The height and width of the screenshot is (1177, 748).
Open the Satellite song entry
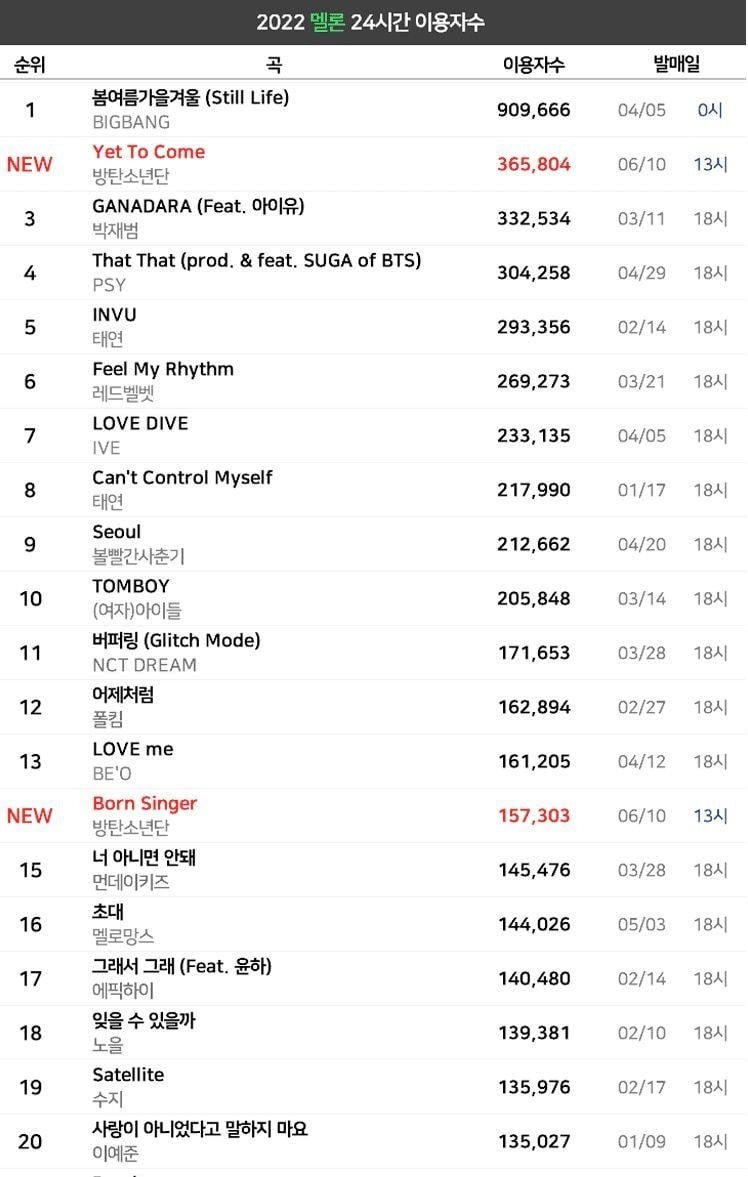tap(128, 1075)
